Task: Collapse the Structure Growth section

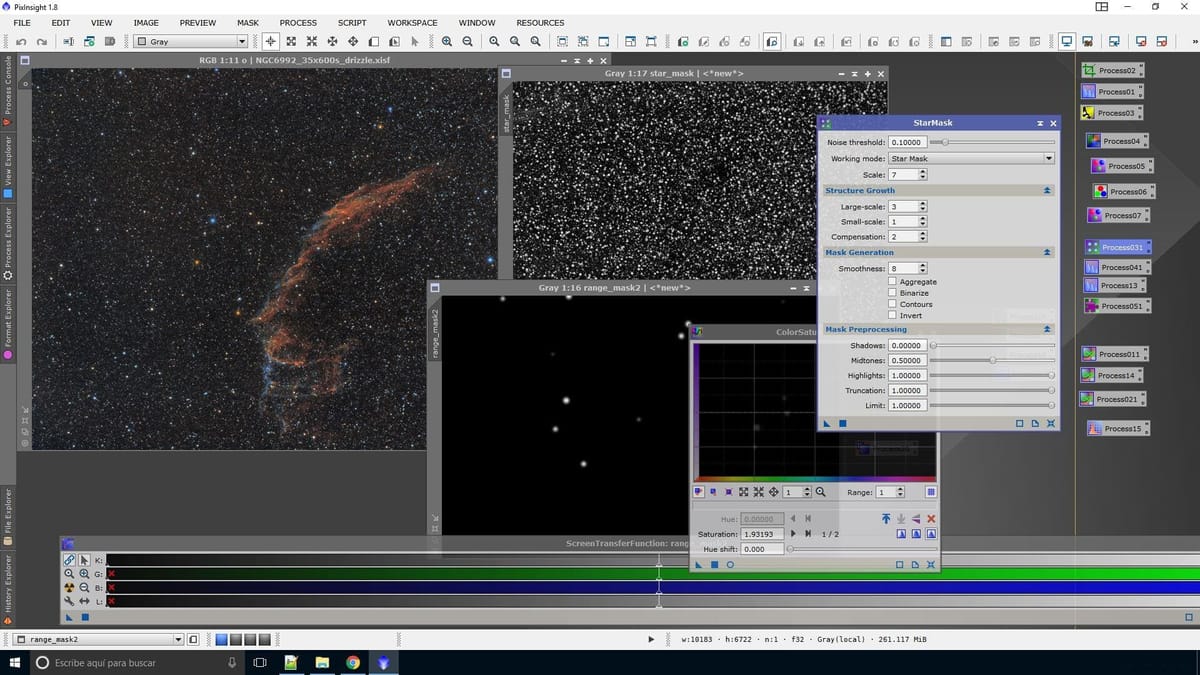Action: 1047,190
